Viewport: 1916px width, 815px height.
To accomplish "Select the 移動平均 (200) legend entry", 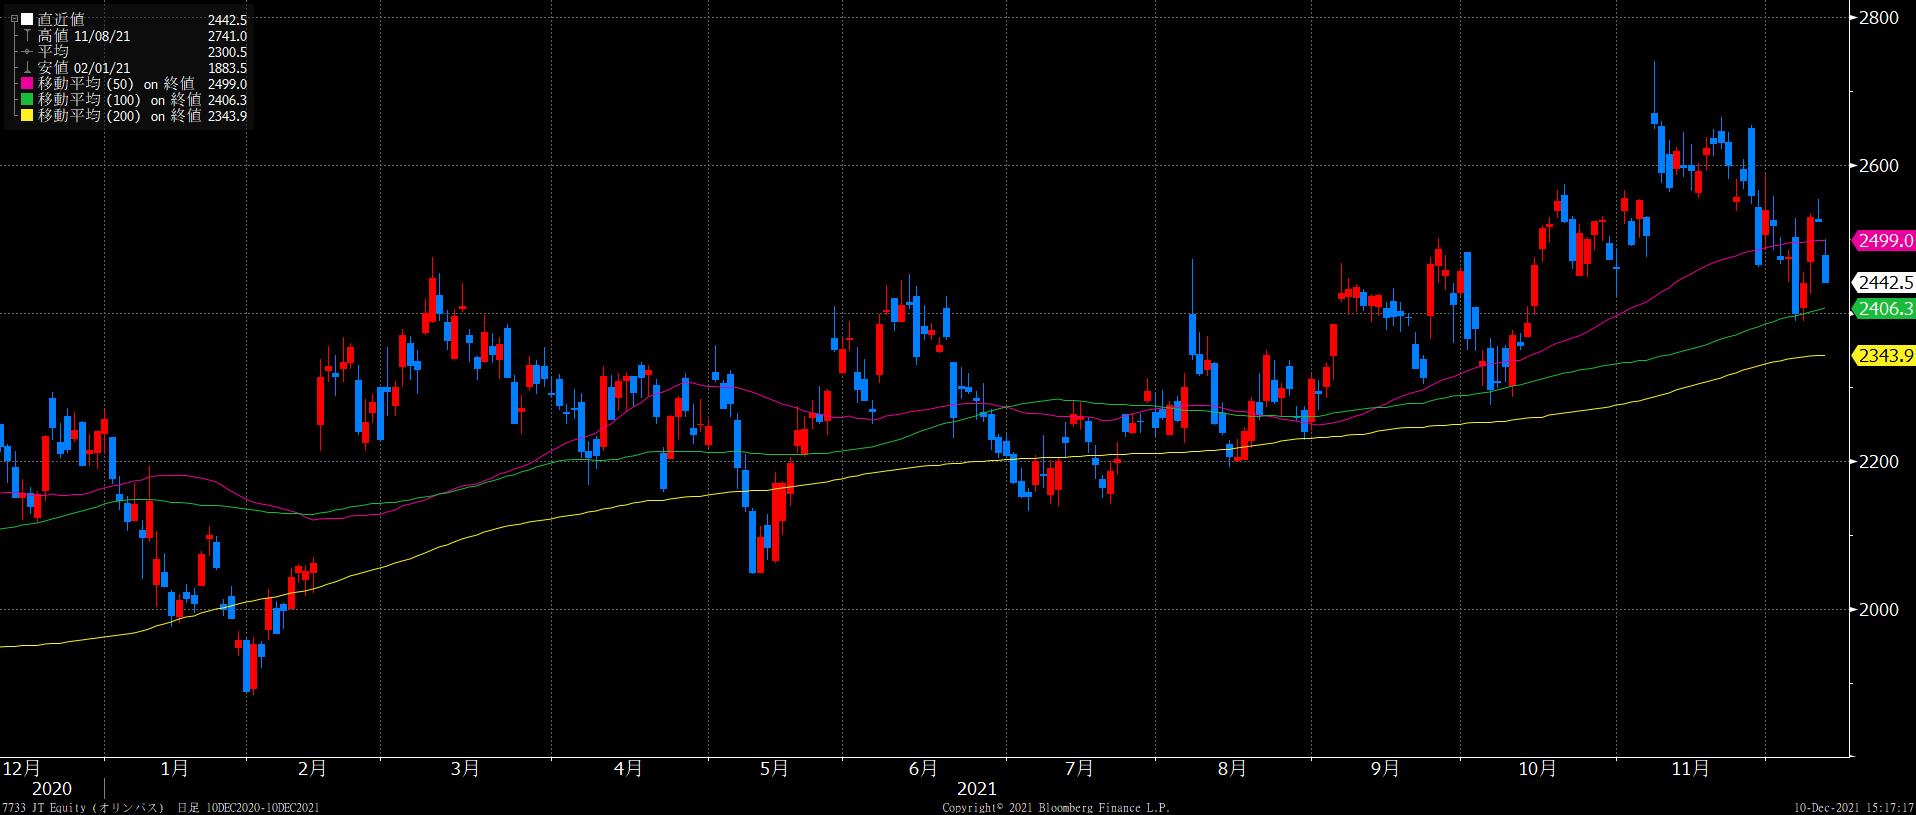I will coord(118,116).
